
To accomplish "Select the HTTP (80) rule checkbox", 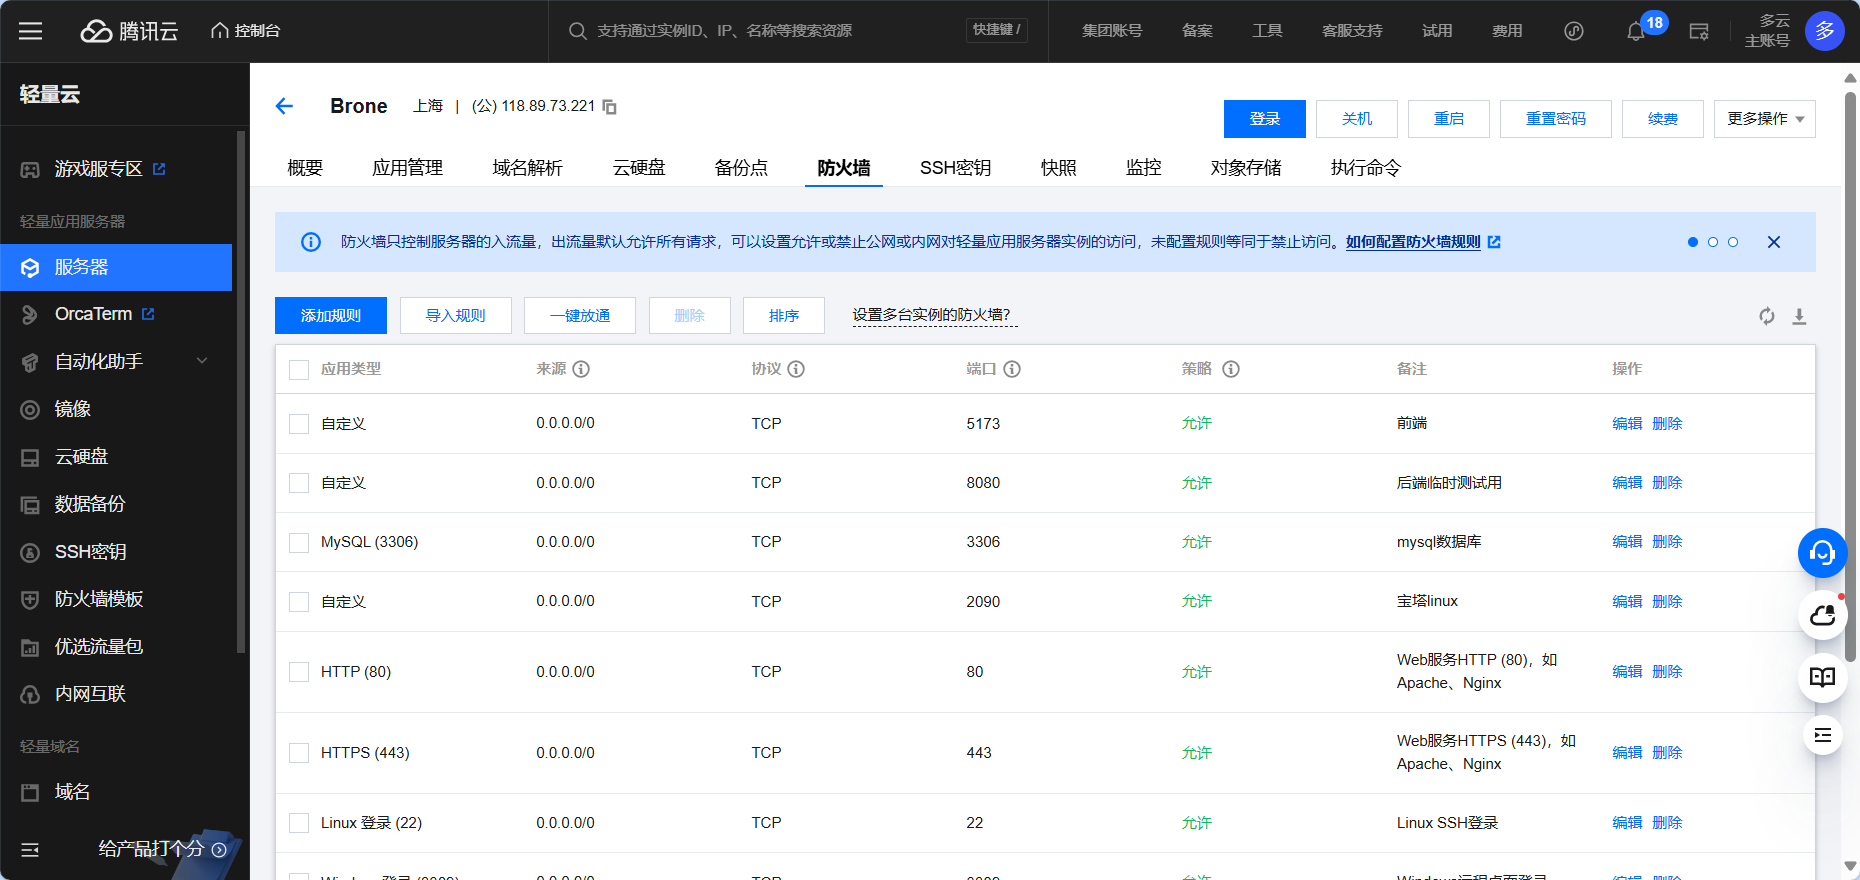I will (x=298, y=672).
